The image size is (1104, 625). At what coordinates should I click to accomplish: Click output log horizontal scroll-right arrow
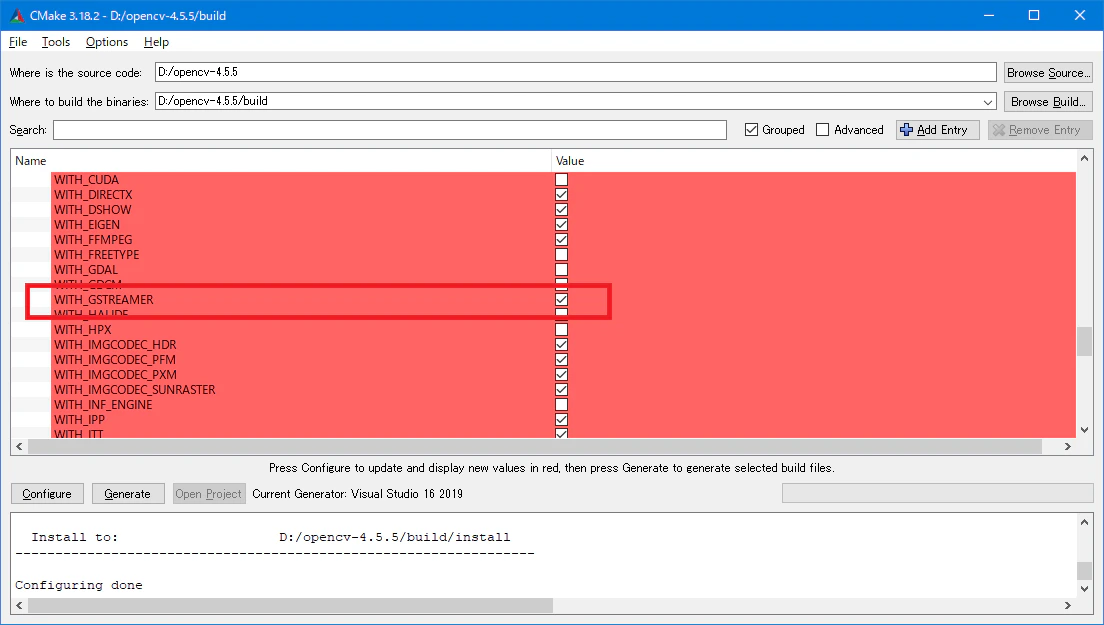pos(1067,605)
